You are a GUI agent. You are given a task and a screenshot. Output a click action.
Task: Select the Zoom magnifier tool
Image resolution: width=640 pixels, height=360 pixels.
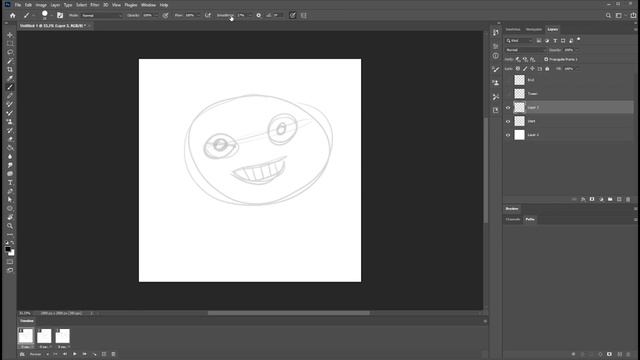point(10,226)
